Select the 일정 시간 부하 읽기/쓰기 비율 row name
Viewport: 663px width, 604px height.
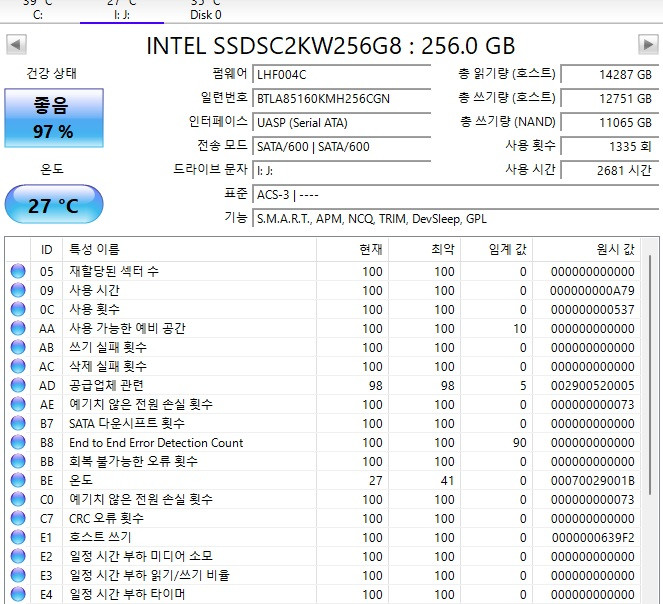(x=149, y=576)
